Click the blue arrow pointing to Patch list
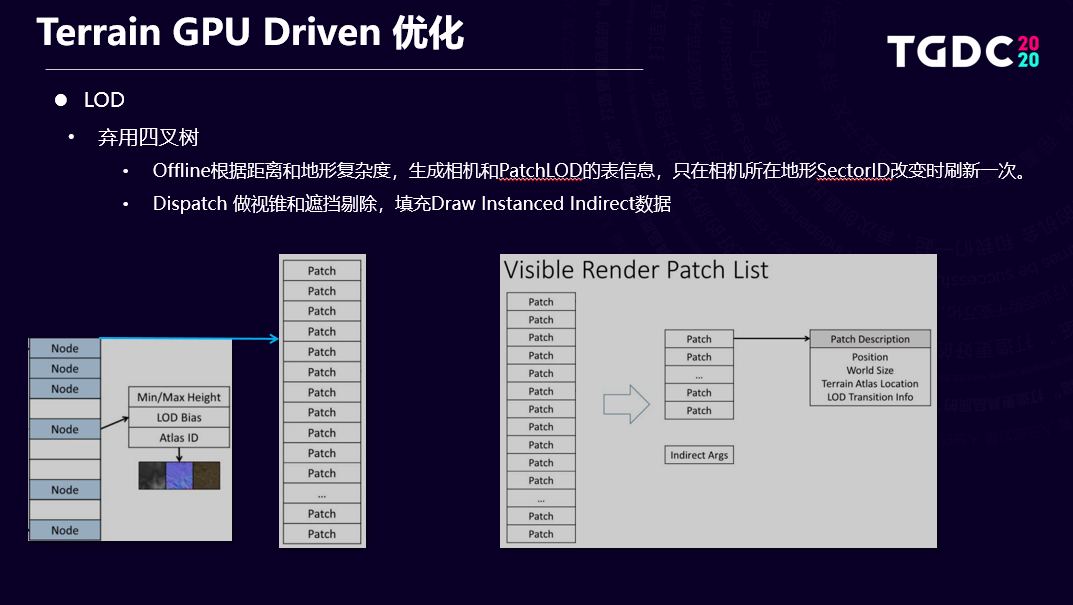 189,338
